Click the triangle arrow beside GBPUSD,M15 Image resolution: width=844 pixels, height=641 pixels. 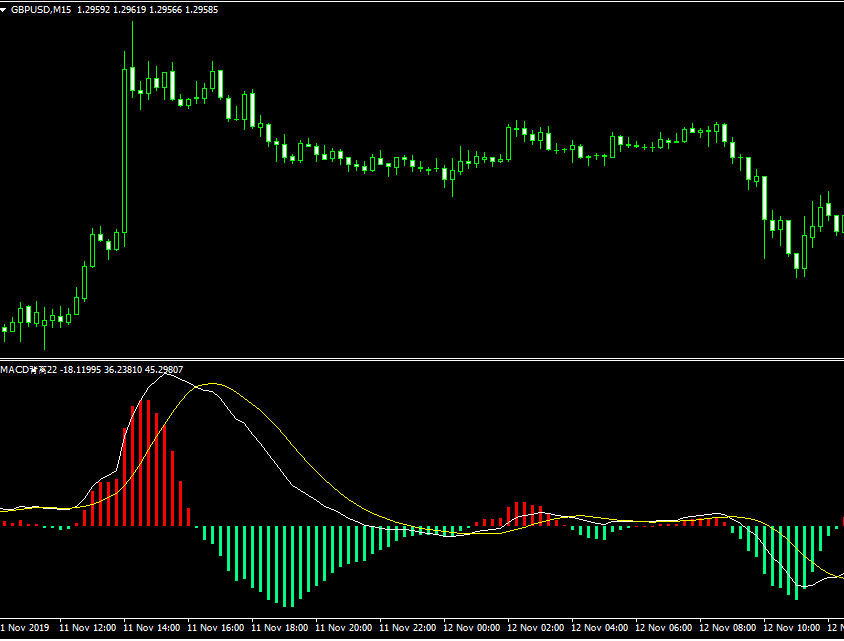coord(5,9)
